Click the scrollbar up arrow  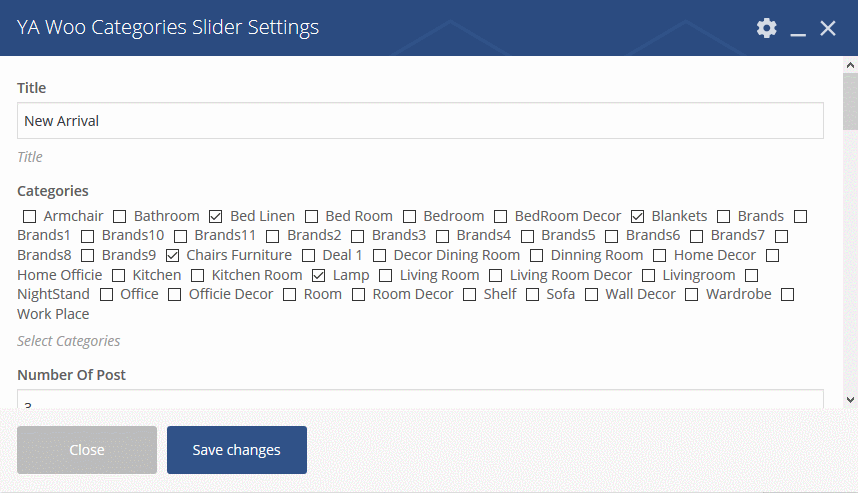point(850,65)
